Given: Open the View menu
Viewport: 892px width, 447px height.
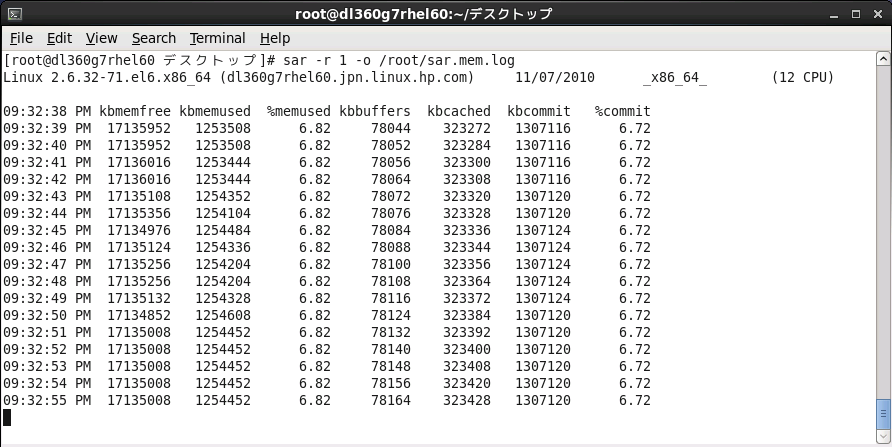Looking at the screenshot, I should 102,38.
